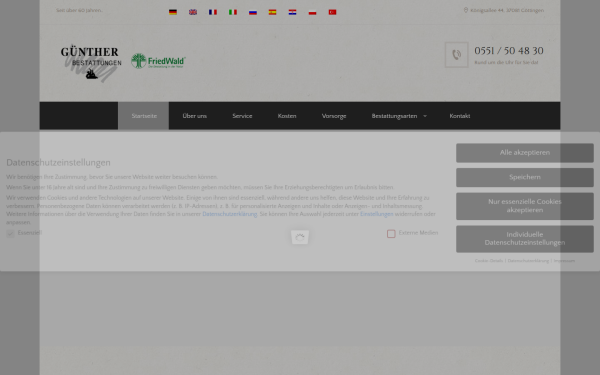Select the Croatian flag language
Image resolution: width=600 pixels, height=375 pixels.
tap(292, 12)
